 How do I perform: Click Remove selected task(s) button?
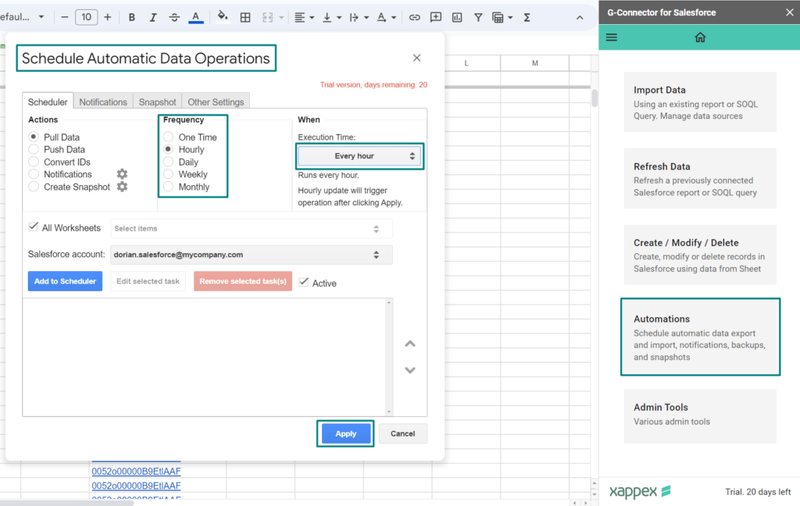tap(243, 281)
